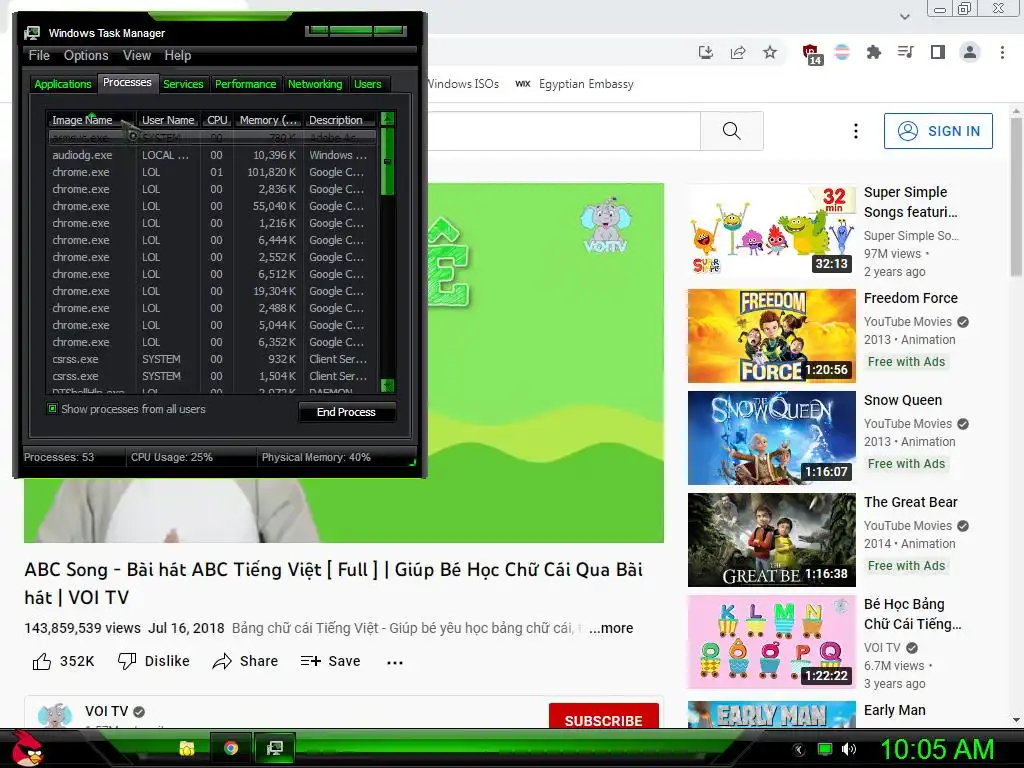Open the Task Manager File menu
Viewport: 1024px width, 768px height.
(x=39, y=56)
